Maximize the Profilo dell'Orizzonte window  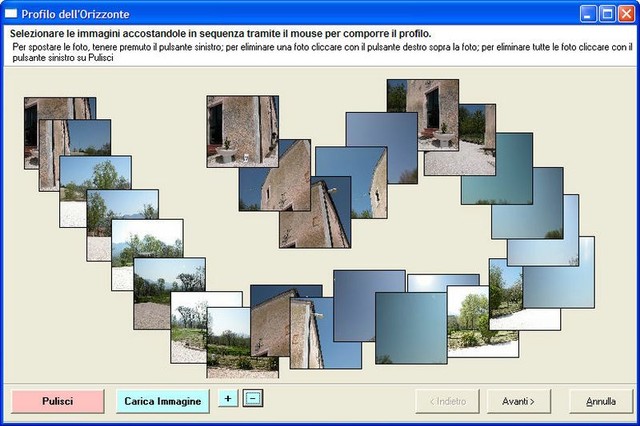[x=607, y=14]
